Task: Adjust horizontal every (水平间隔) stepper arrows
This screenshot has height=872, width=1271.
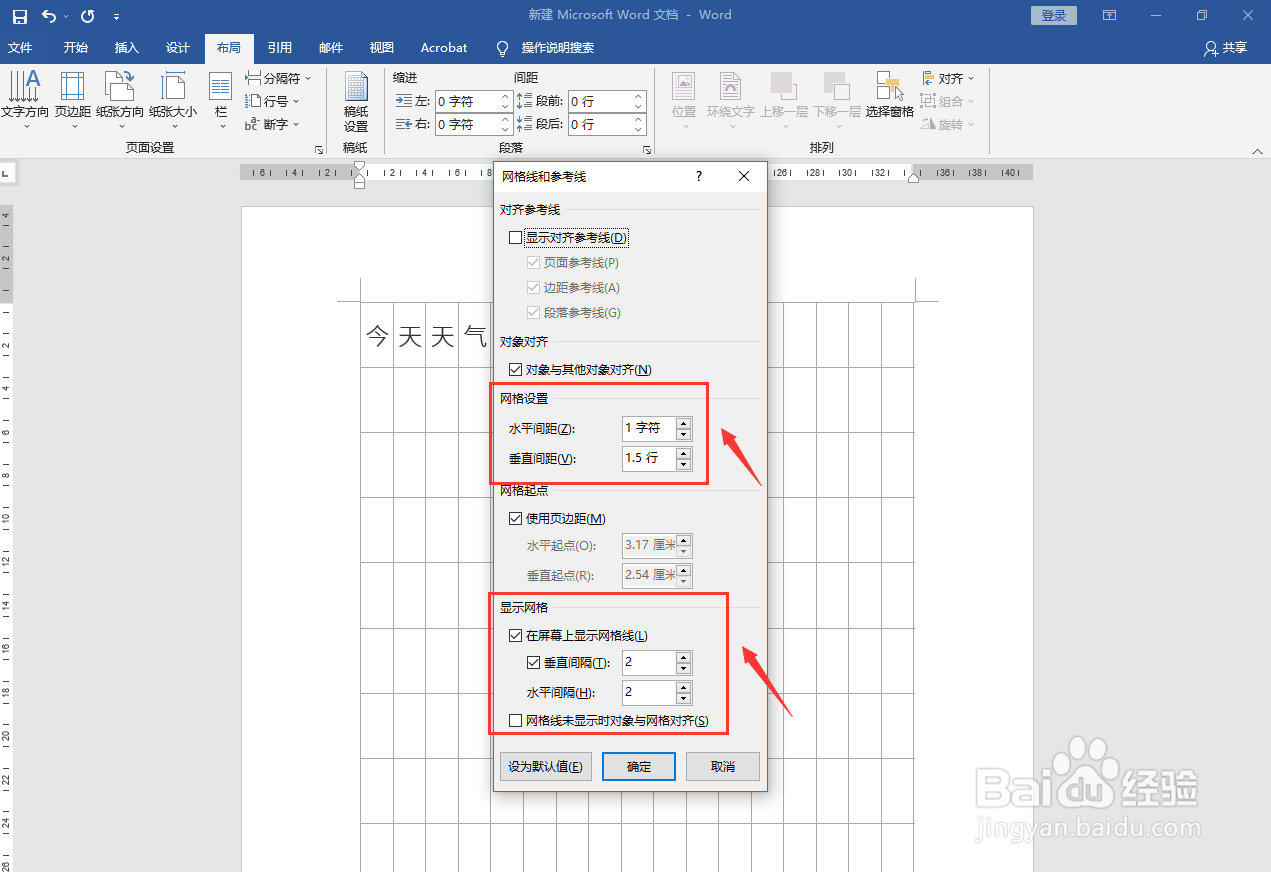Action: click(x=683, y=693)
